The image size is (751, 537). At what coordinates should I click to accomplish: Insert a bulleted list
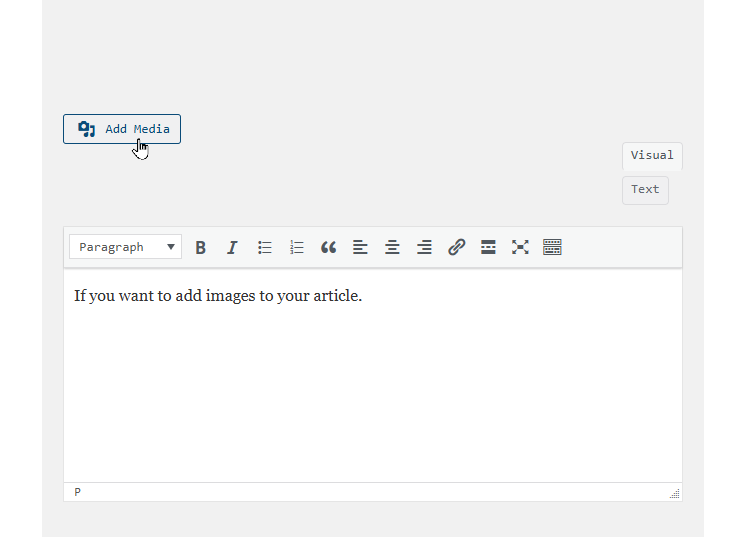point(265,247)
